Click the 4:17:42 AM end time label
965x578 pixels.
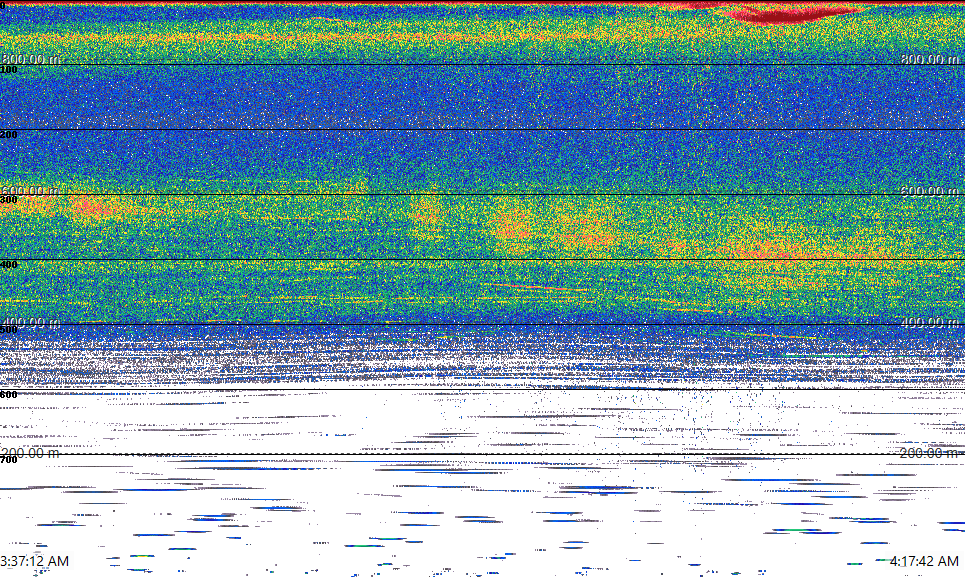(924, 561)
